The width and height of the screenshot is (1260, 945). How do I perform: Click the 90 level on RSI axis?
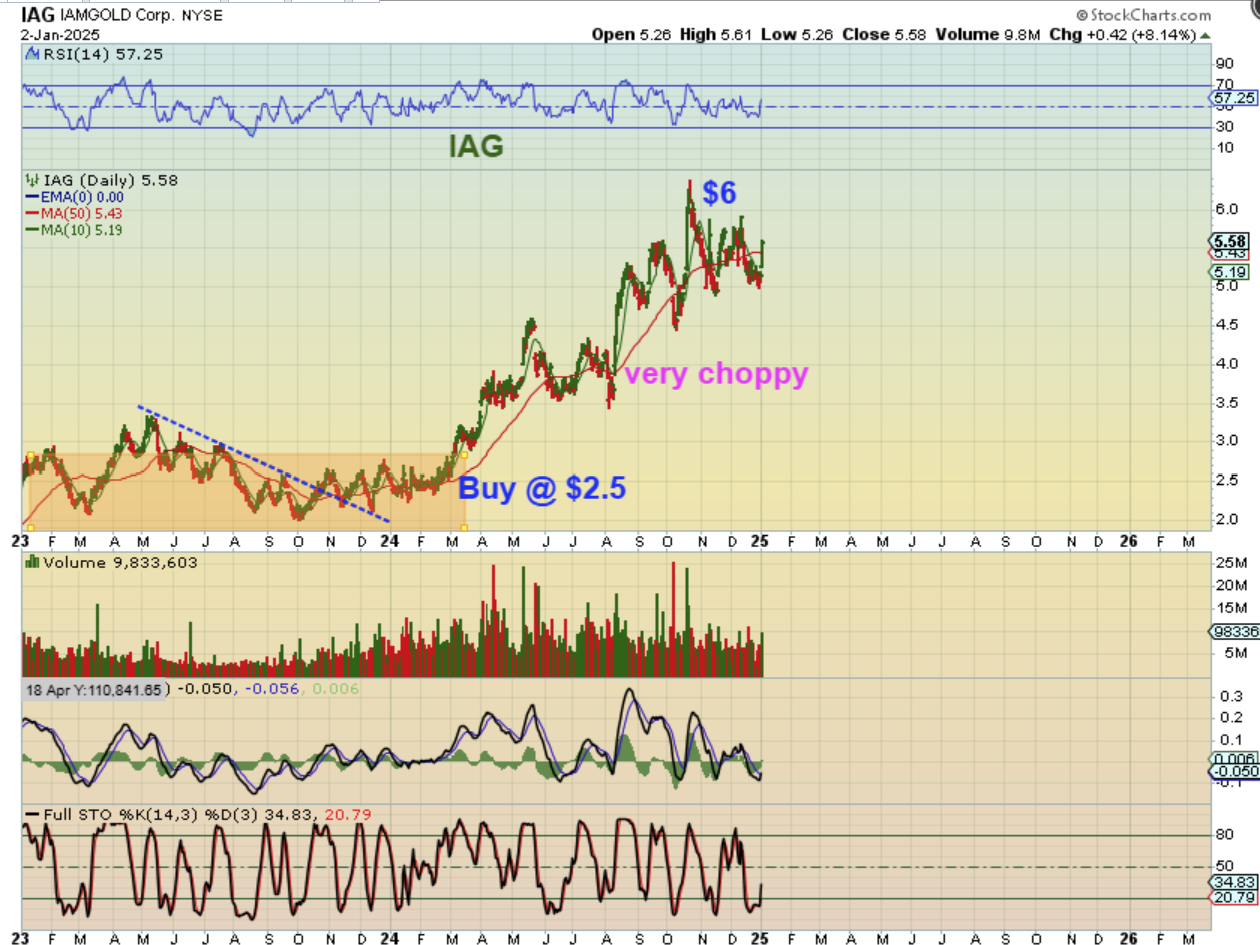pos(1223,64)
